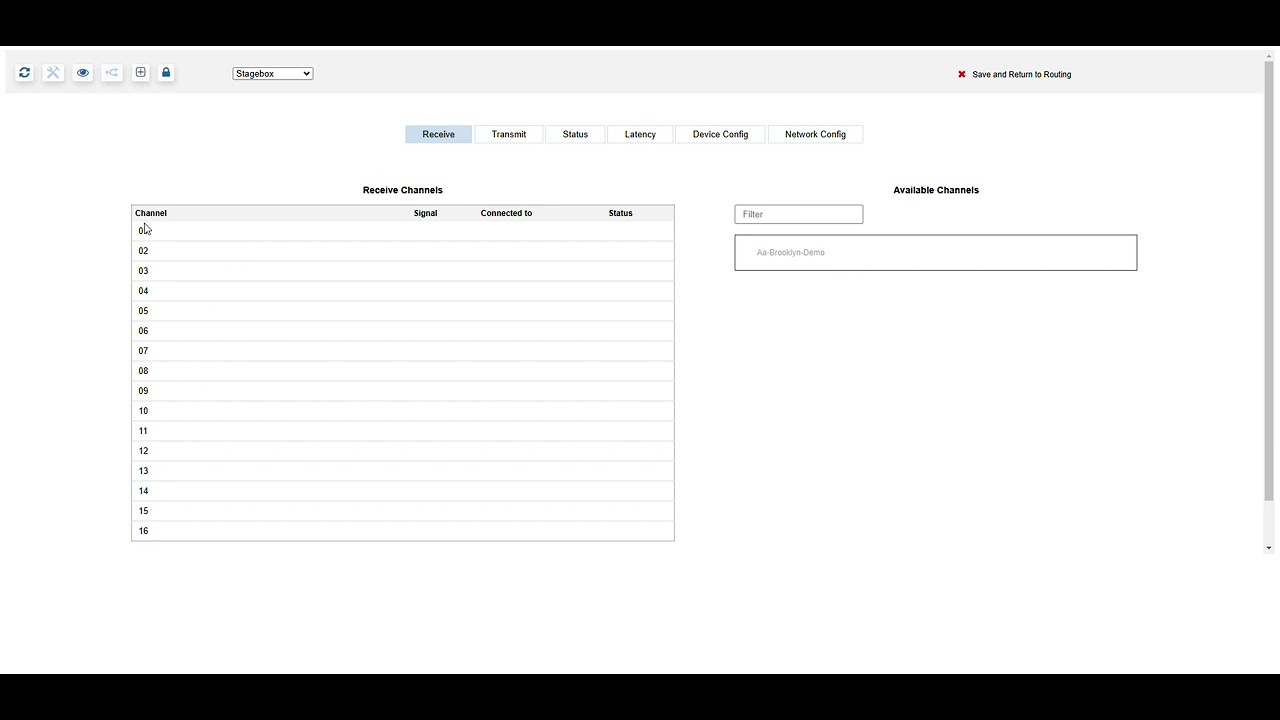Click the refresh icon in the toolbar
This screenshot has height=720, width=1280.
[x=25, y=73]
